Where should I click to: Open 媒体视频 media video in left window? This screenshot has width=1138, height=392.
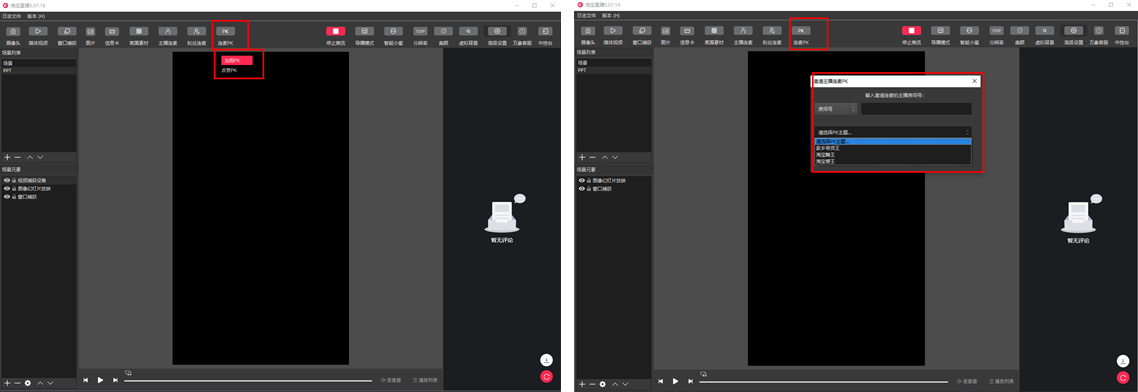point(38,35)
